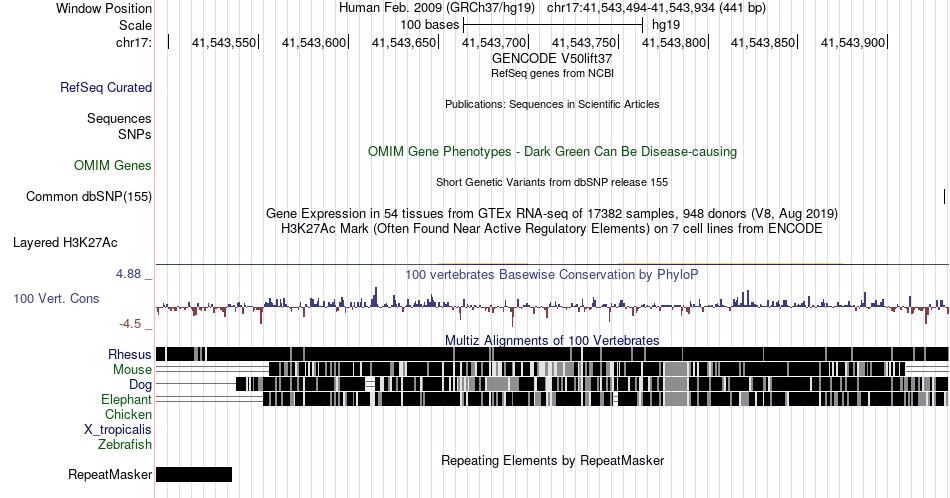Image resolution: width=950 pixels, height=498 pixels.
Task: Click the Window Position label
Action: [x=104, y=8]
